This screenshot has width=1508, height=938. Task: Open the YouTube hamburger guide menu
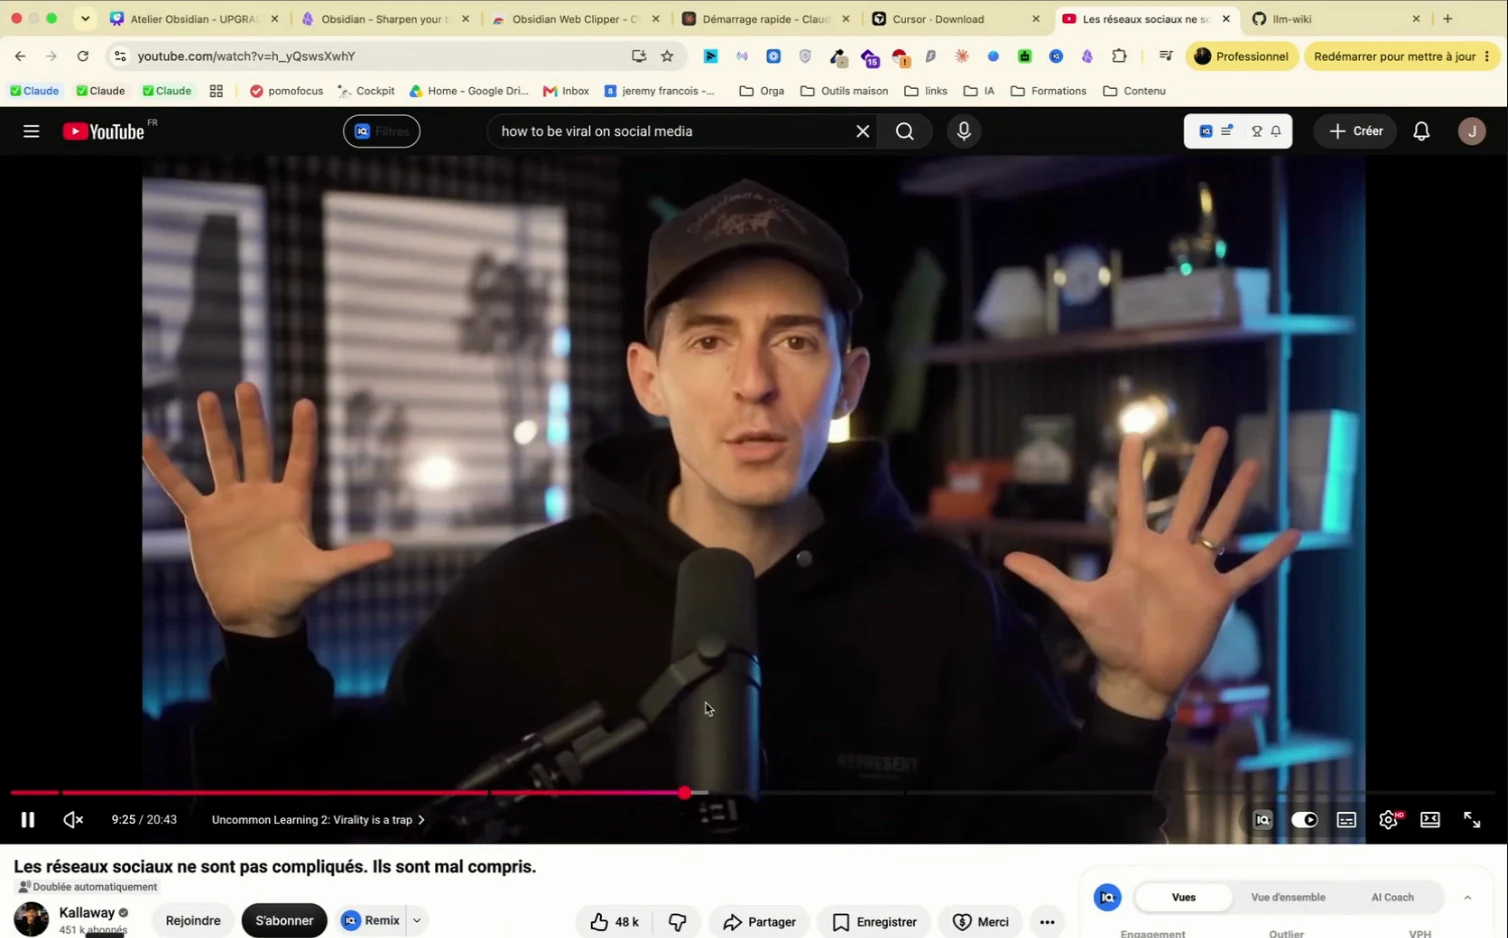[31, 131]
